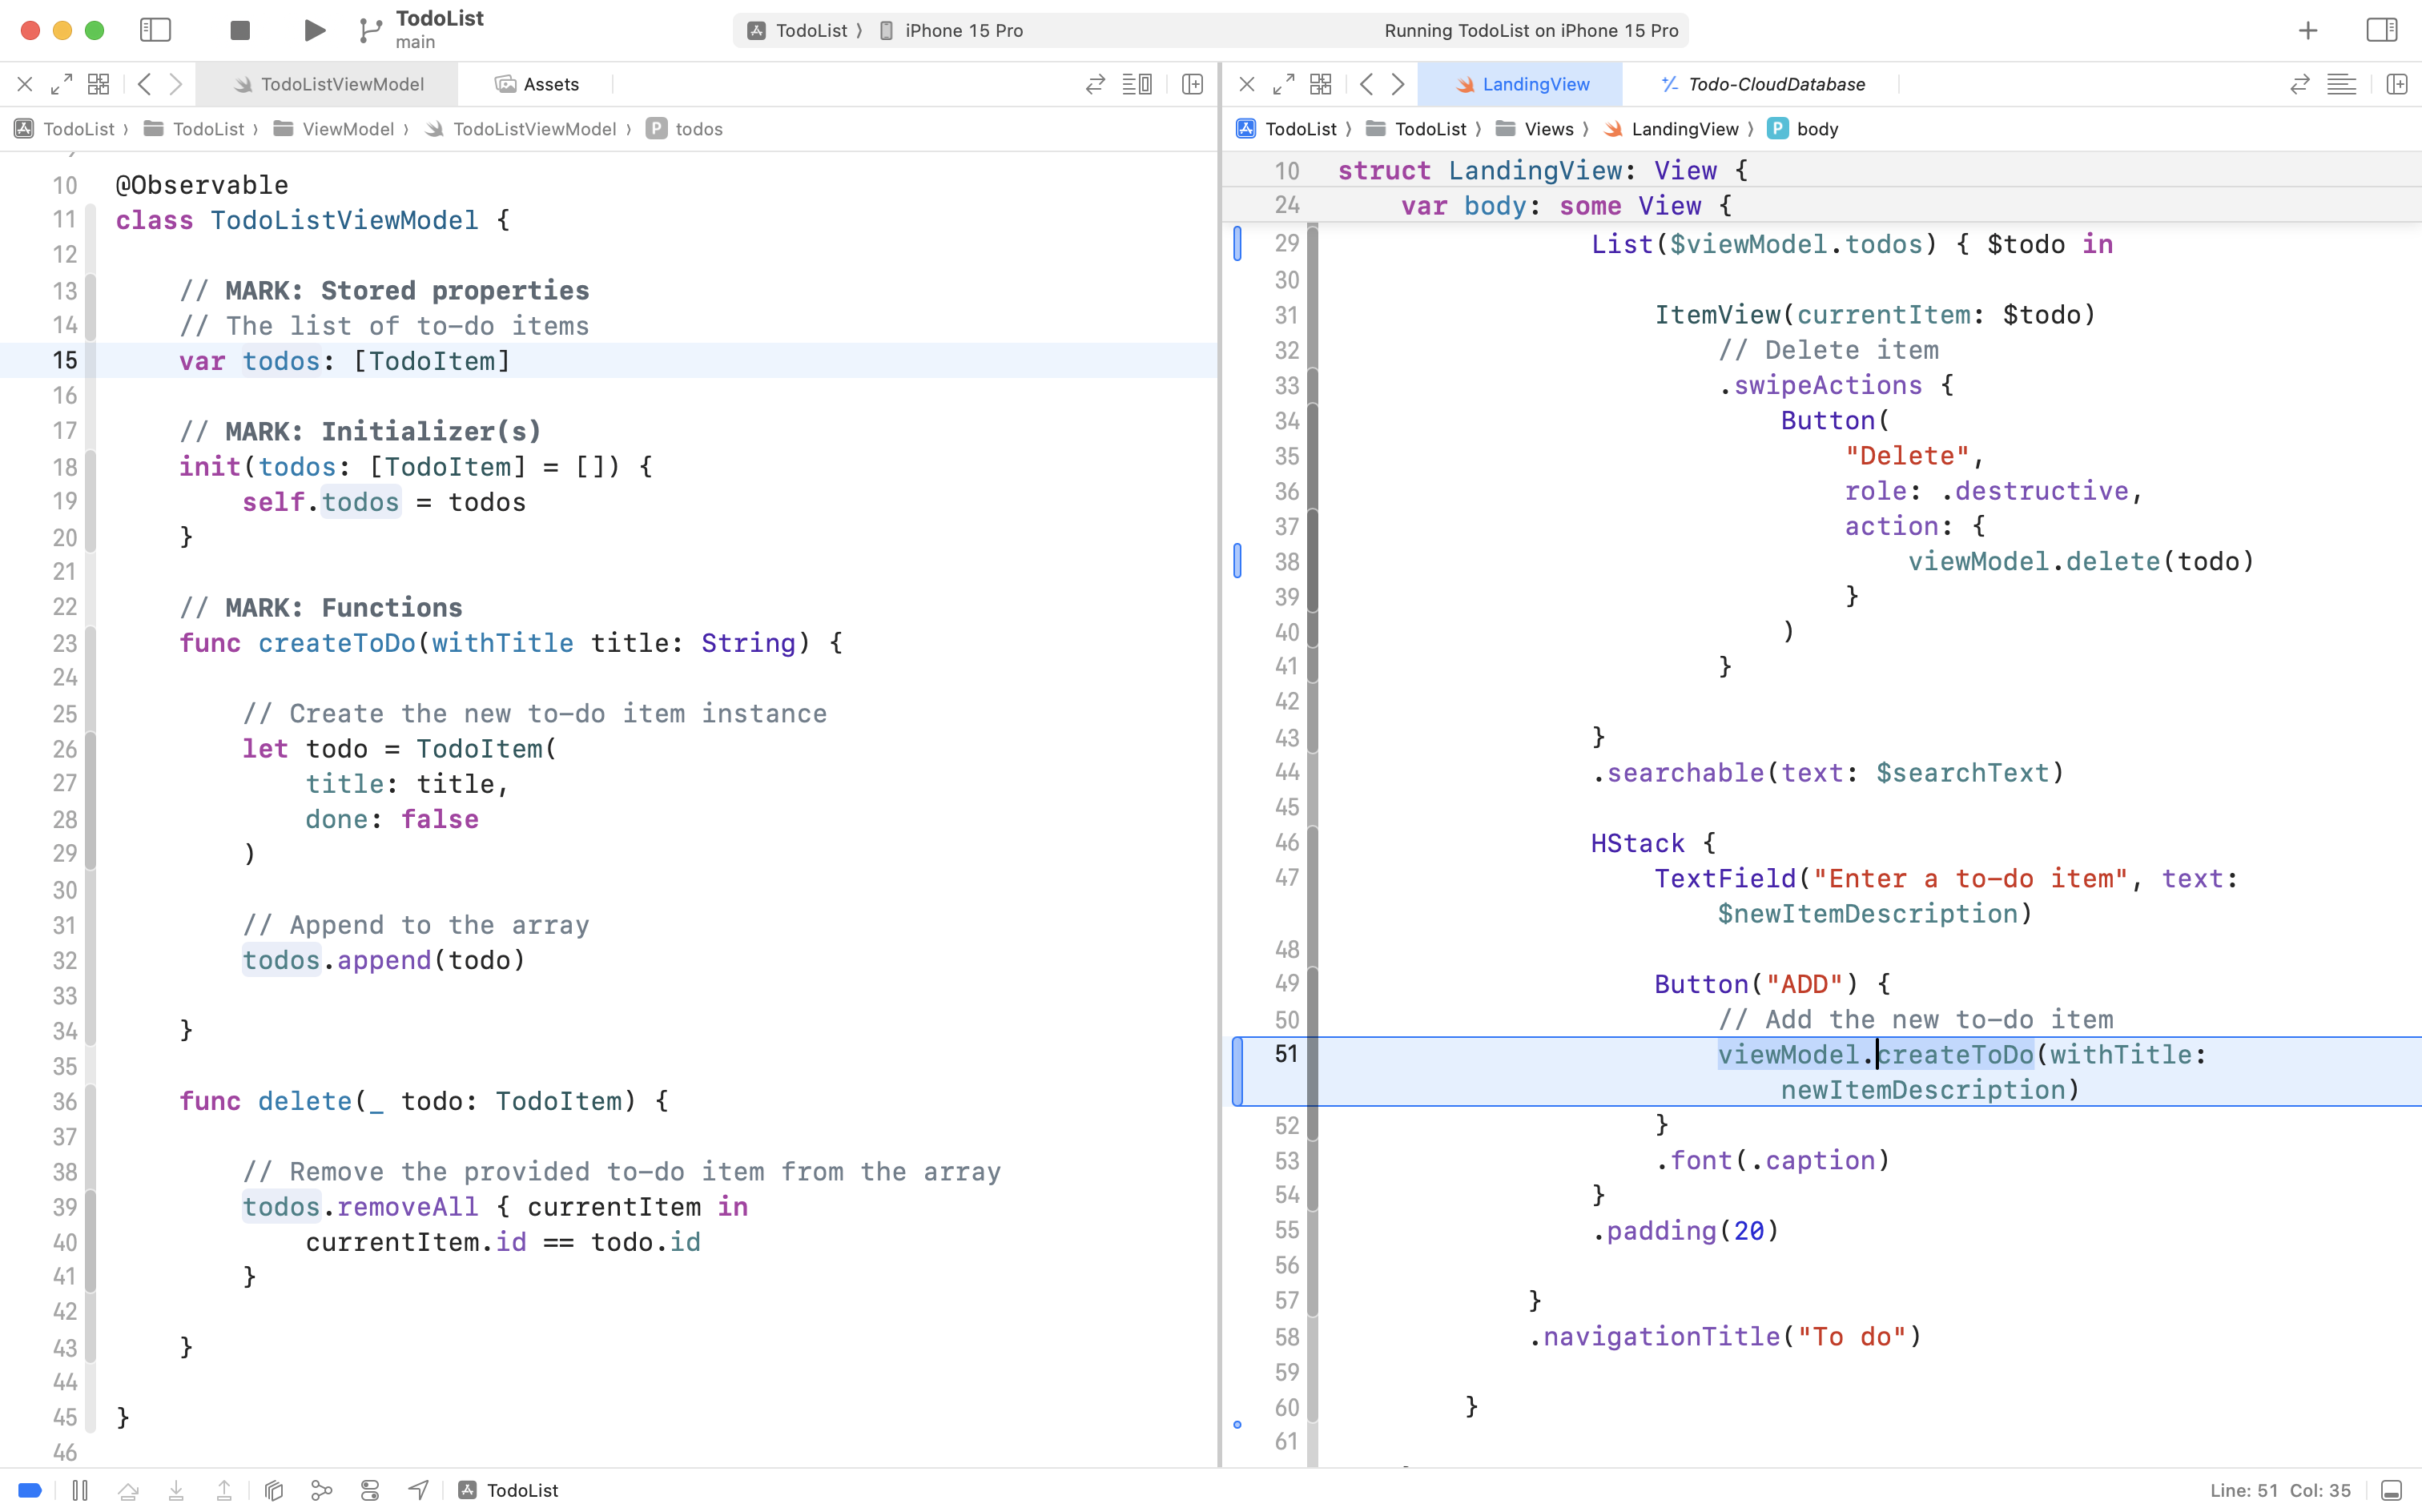Screen dimensions: 2422x1512
Task: Show the right inspector panel
Action: coord(2383,30)
